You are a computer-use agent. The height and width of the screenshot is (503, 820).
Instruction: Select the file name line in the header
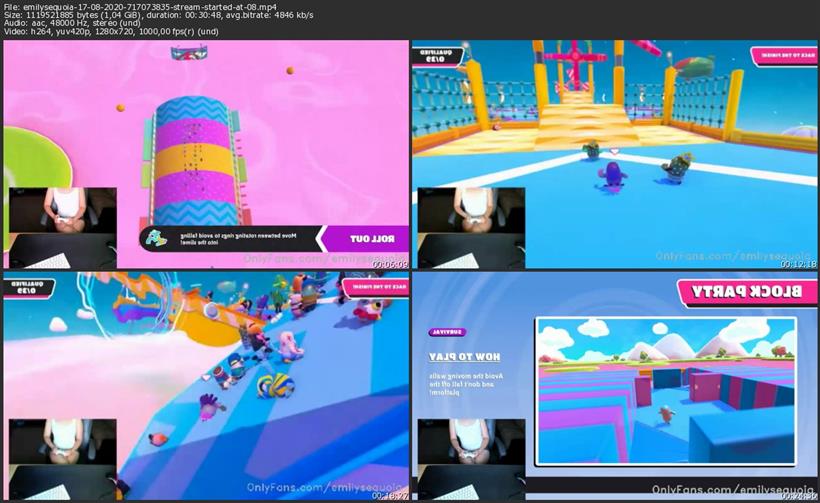click(x=145, y=6)
